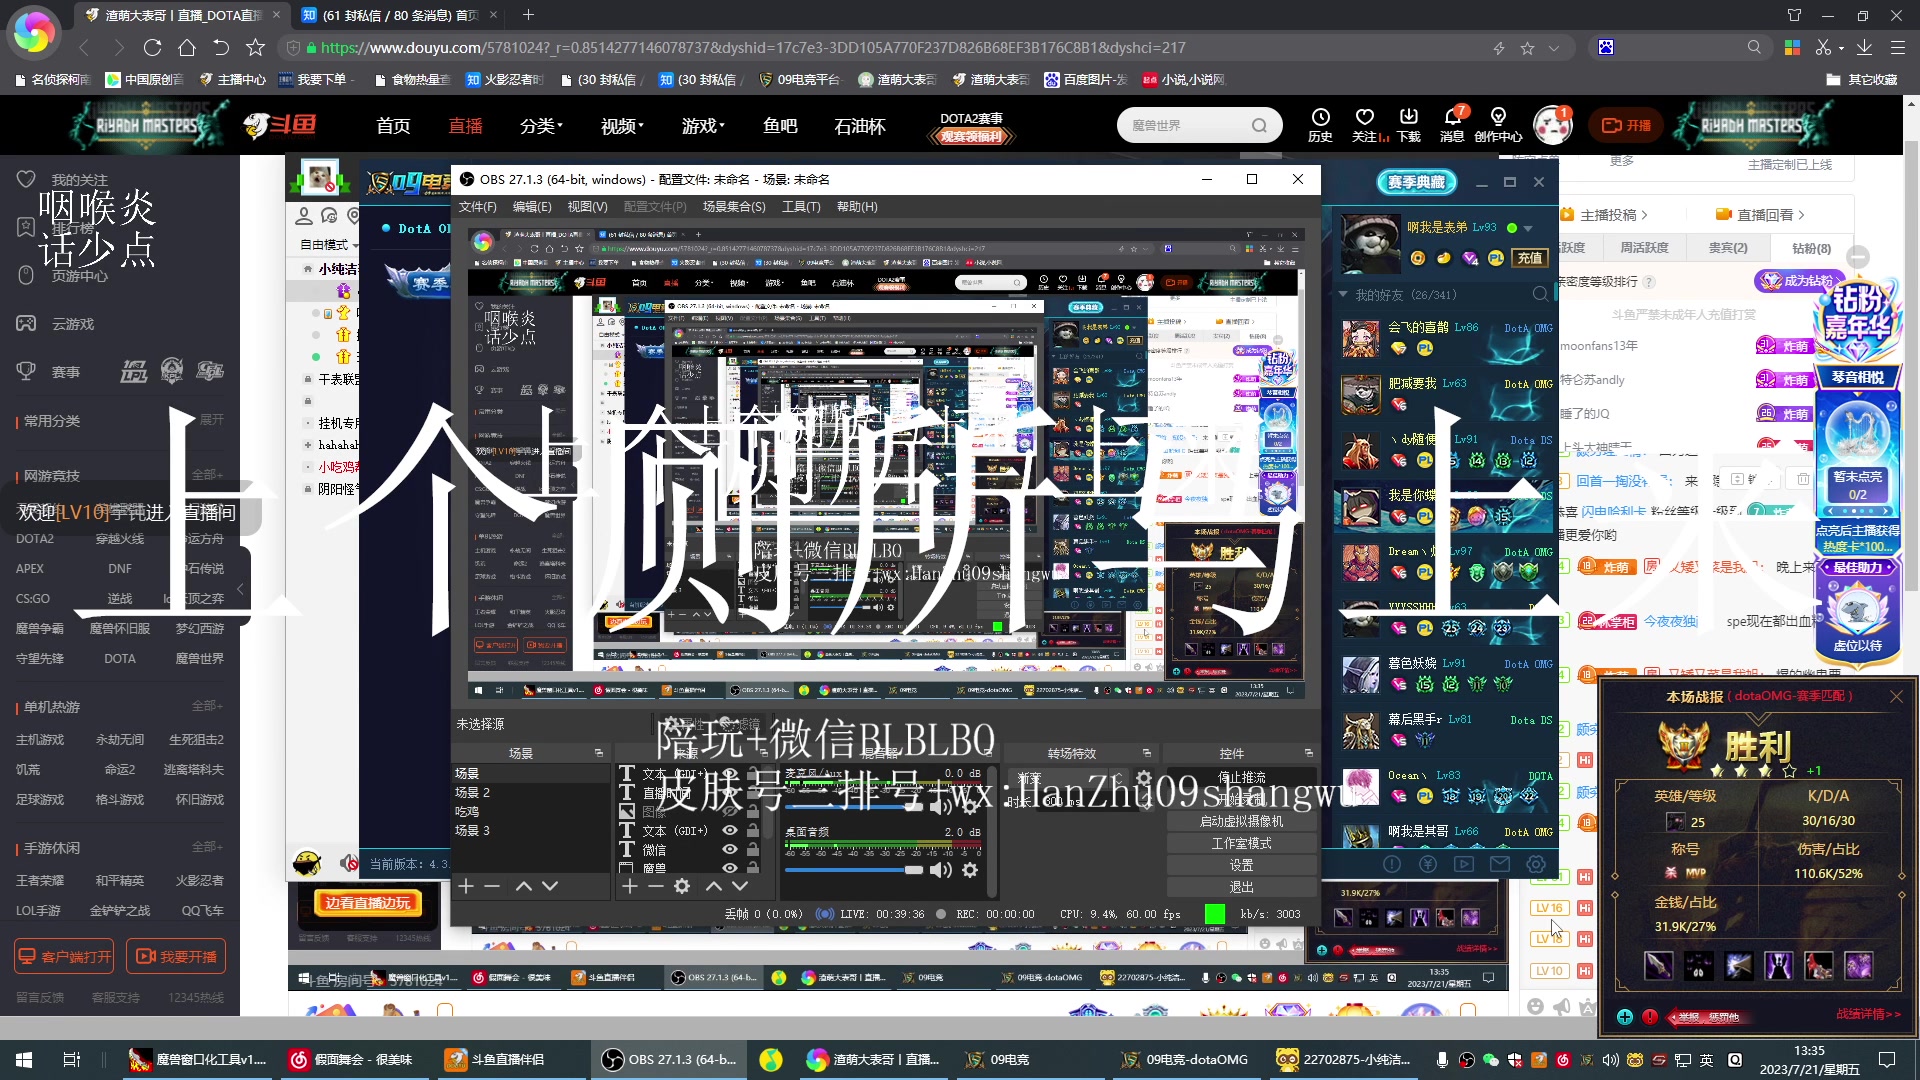Open 视频 dropdown in Douyu nav

(x=622, y=126)
